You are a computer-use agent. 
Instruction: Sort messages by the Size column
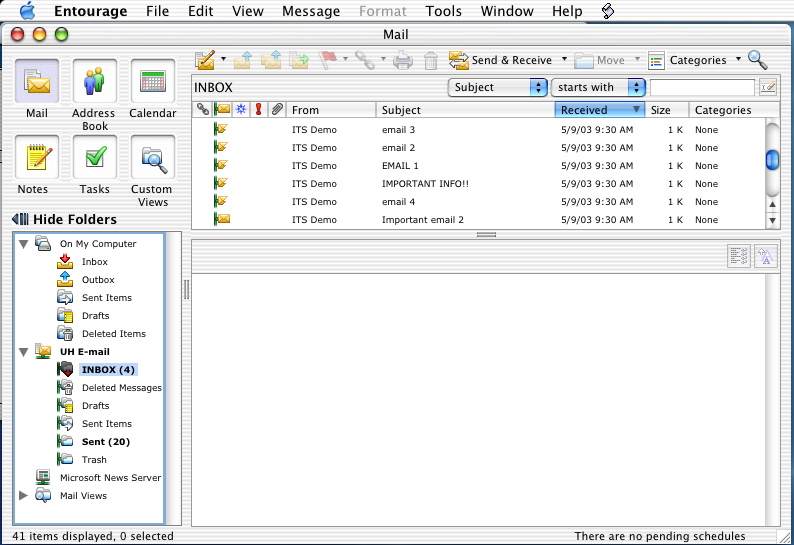(667, 110)
